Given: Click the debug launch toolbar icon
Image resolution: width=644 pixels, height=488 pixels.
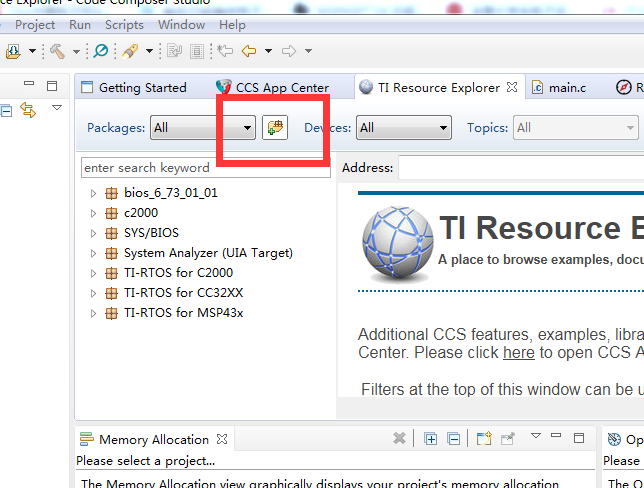Looking at the screenshot, I should click(13, 51).
